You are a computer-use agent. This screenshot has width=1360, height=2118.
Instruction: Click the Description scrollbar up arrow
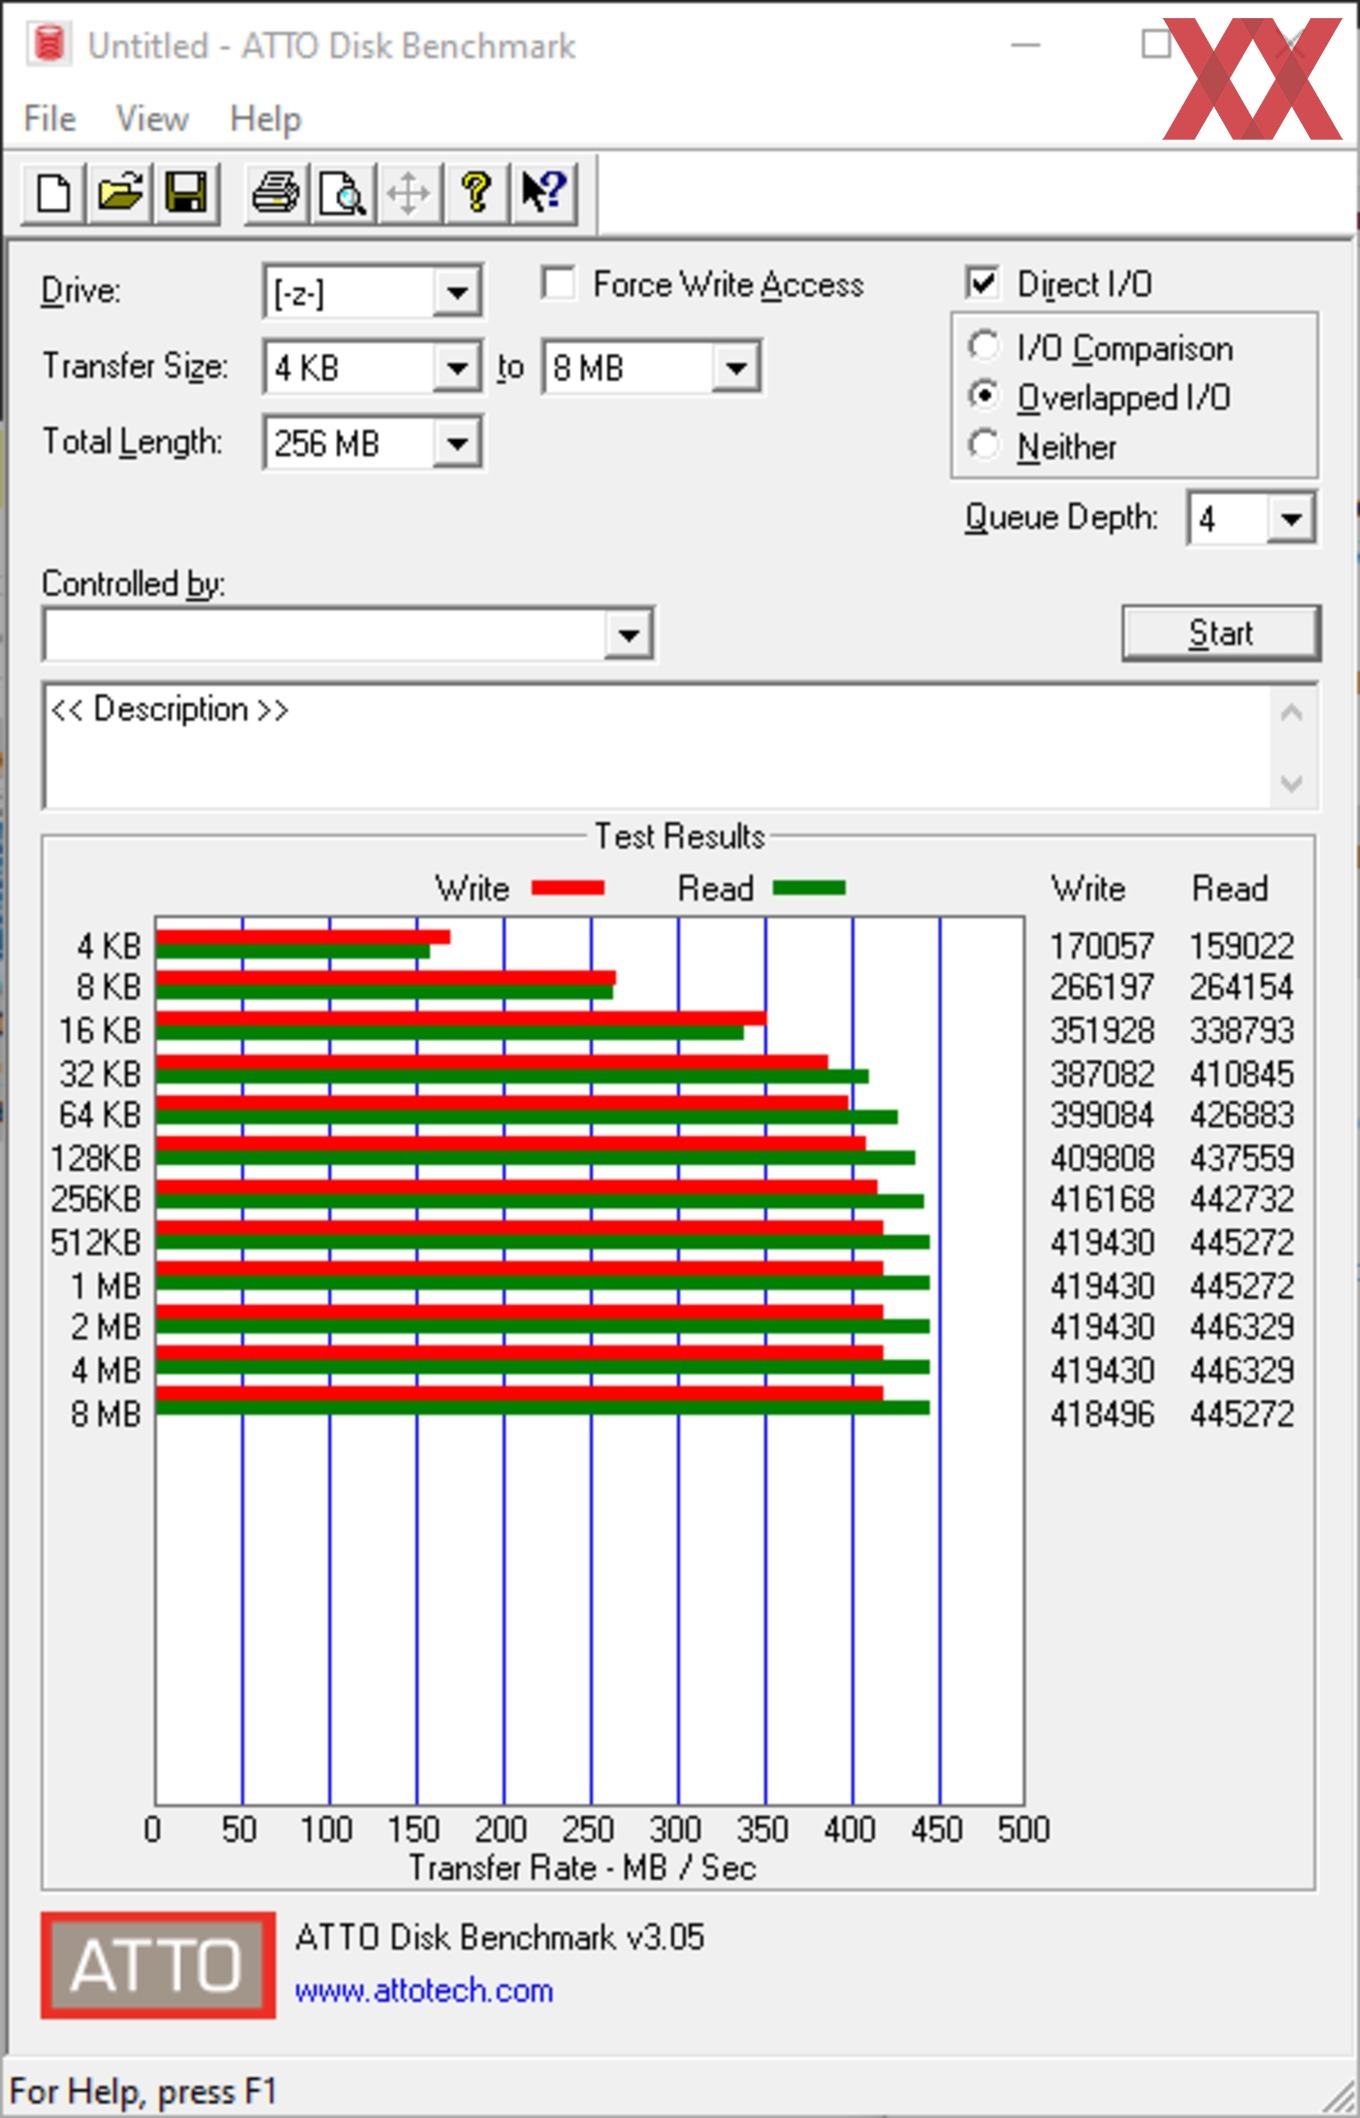click(x=1292, y=714)
